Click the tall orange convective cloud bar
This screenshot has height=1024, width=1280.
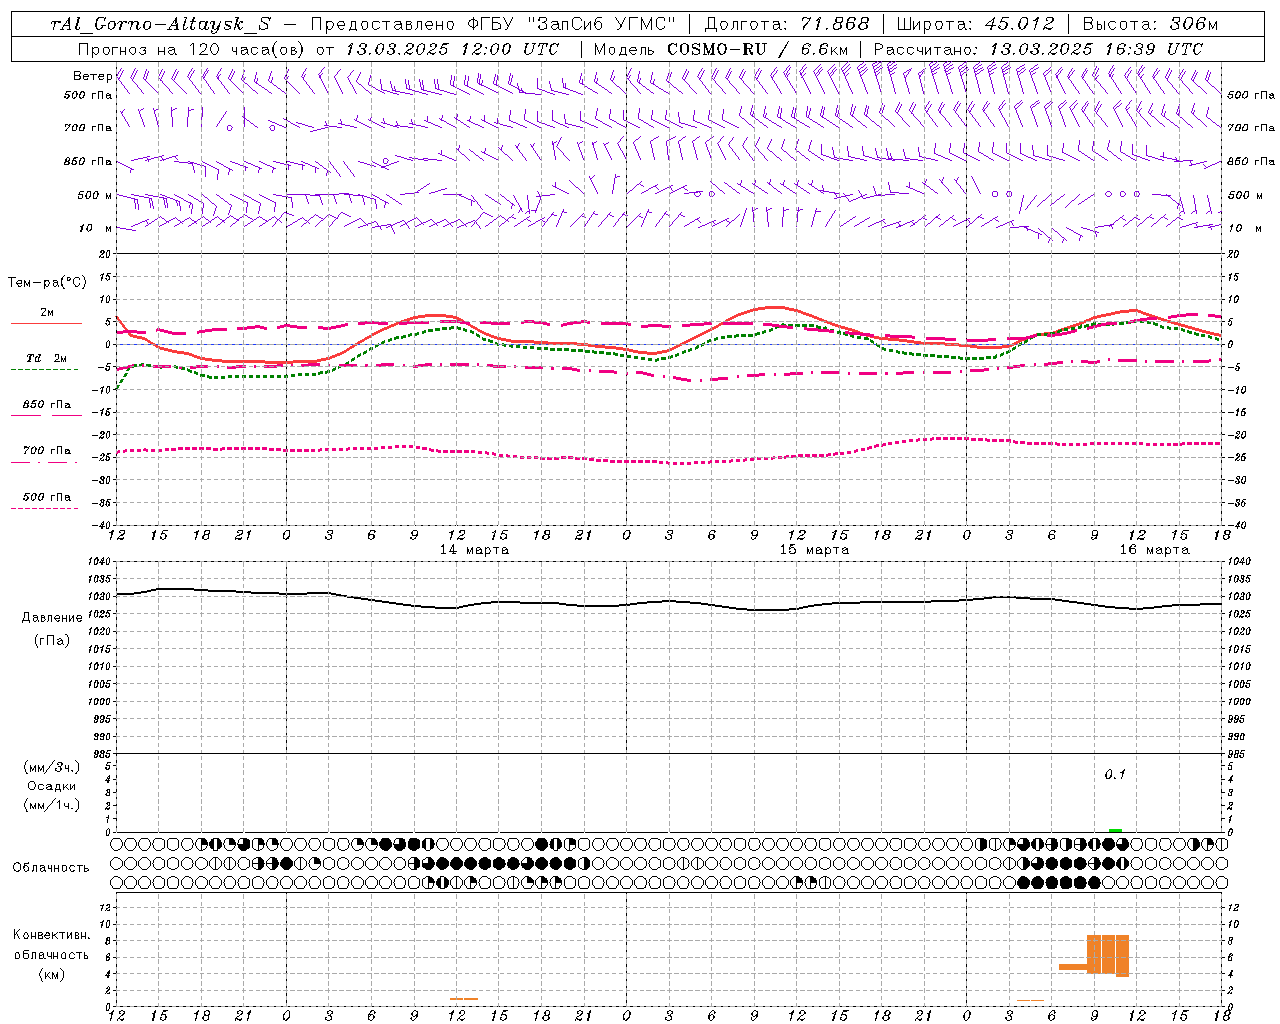pos(1107,954)
